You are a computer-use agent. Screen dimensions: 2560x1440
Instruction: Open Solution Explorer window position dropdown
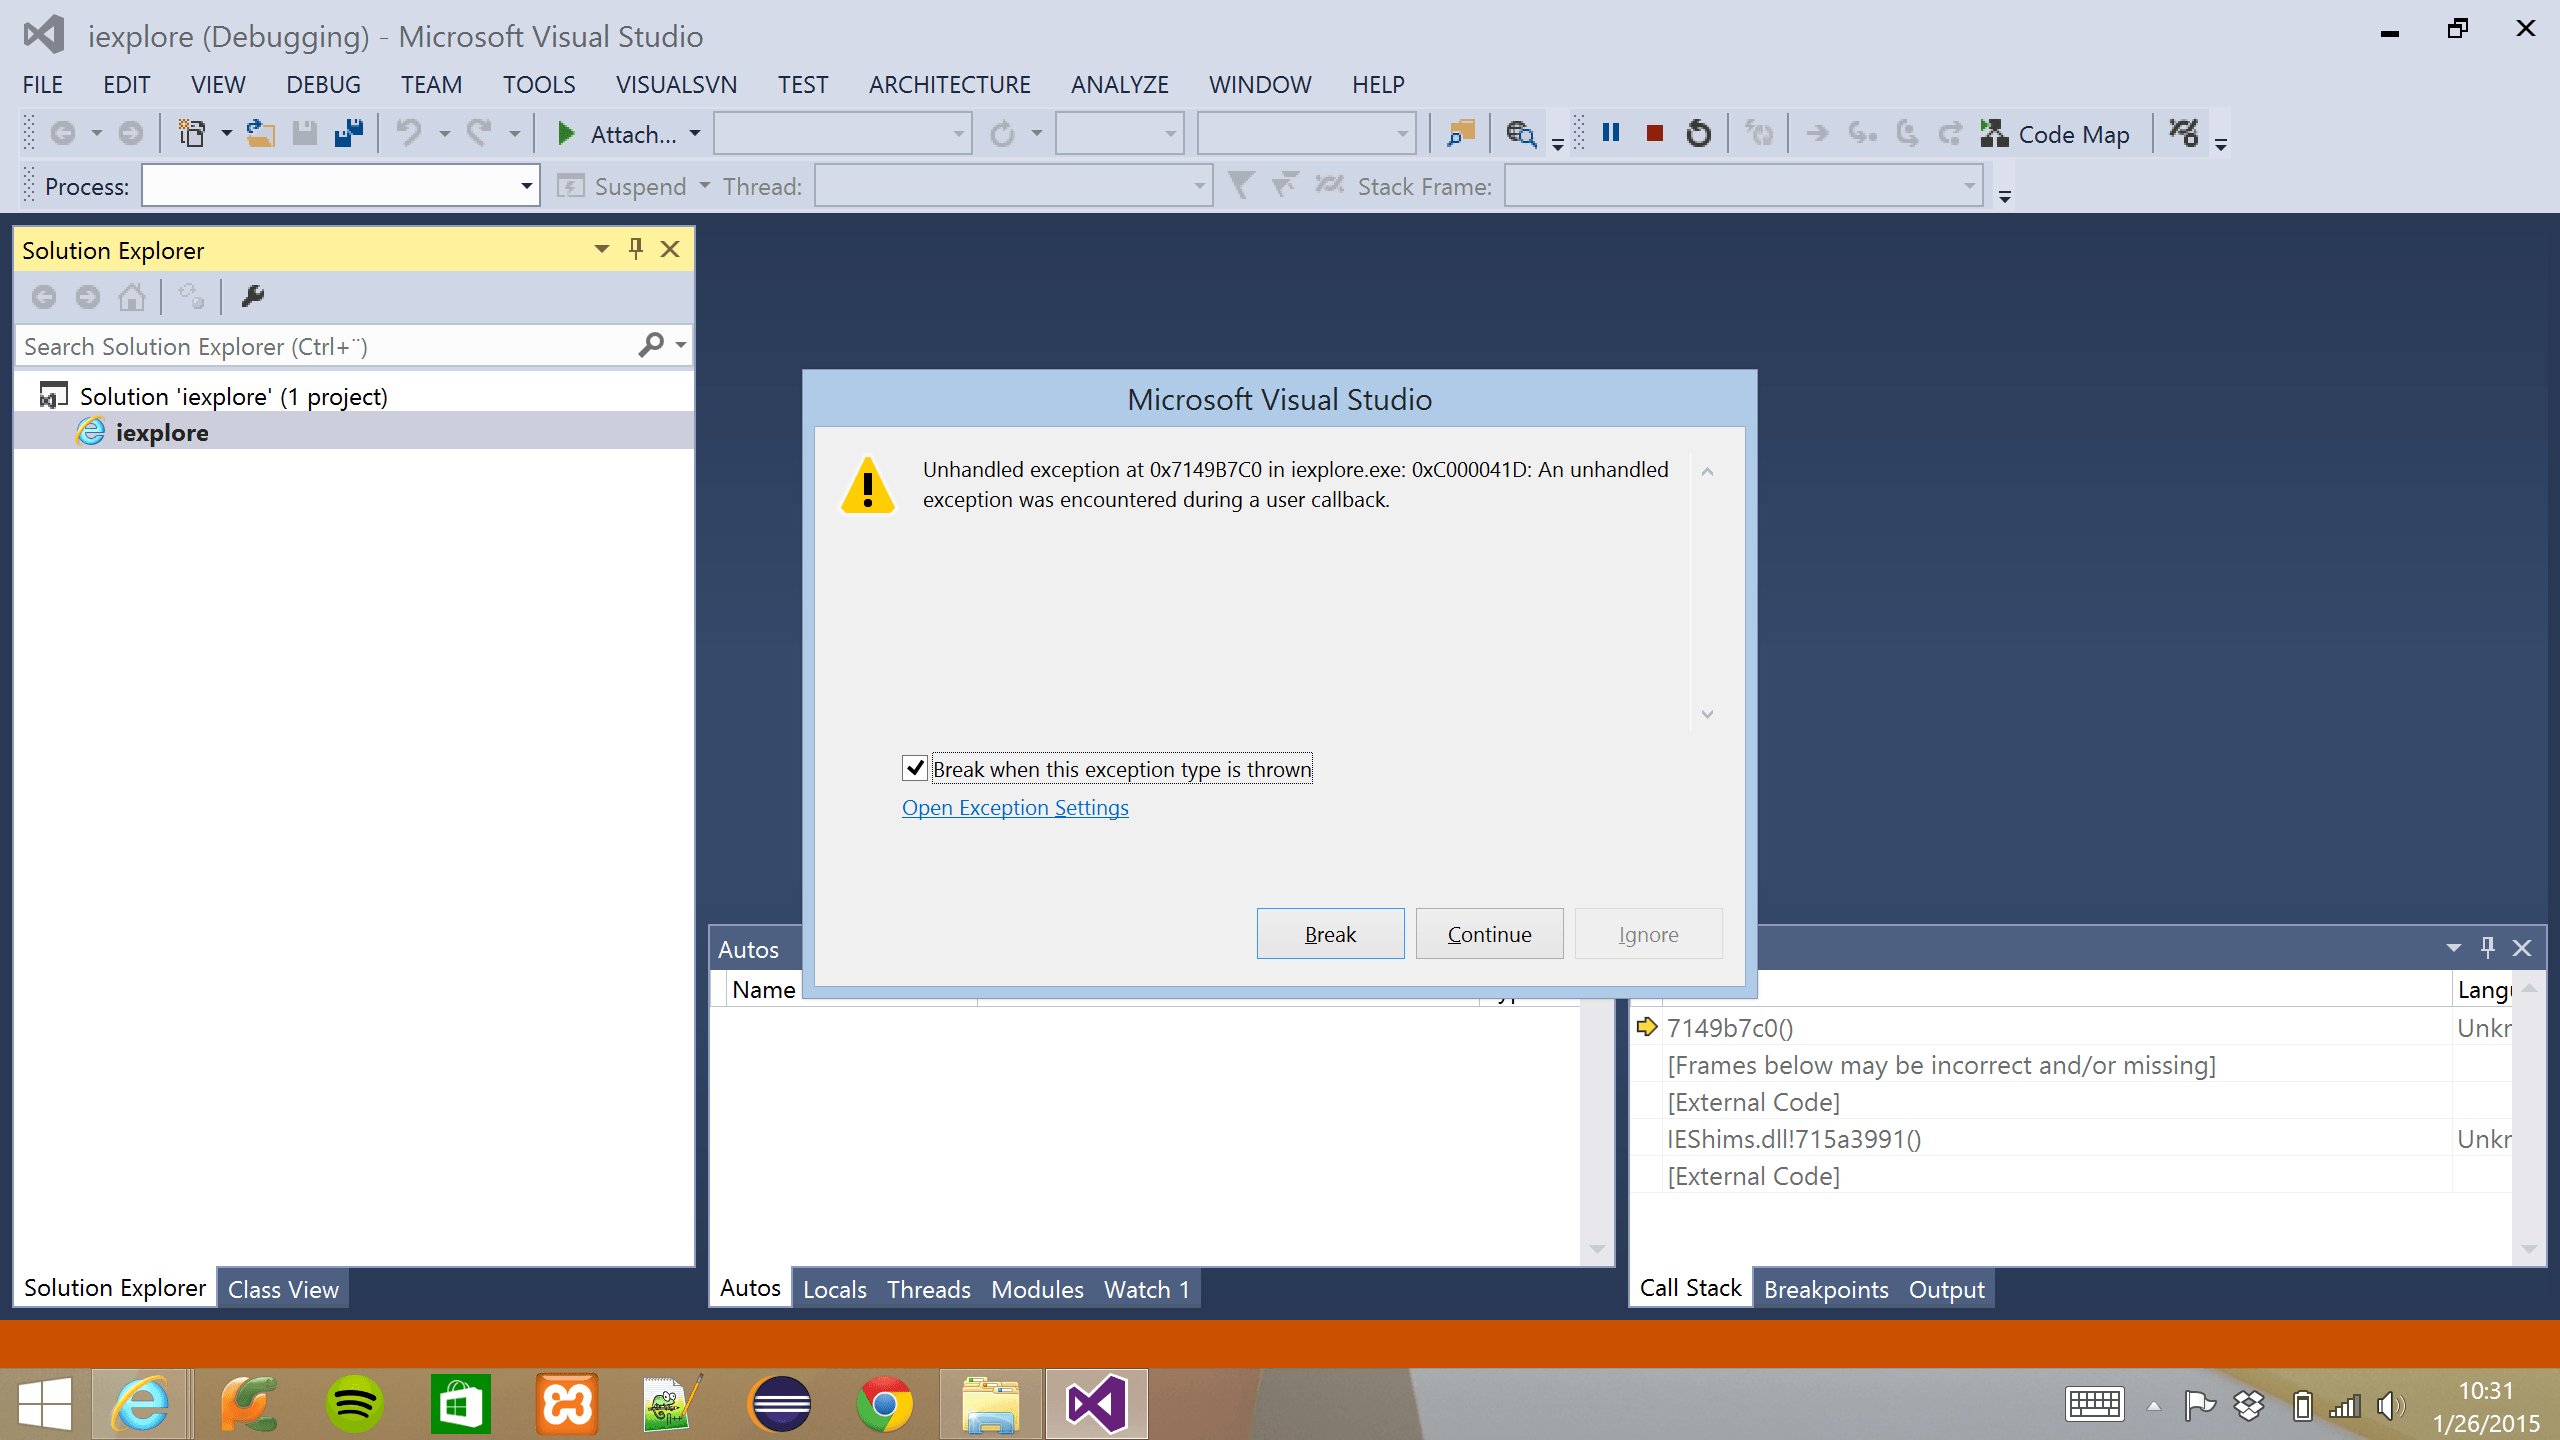(x=601, y=249)
